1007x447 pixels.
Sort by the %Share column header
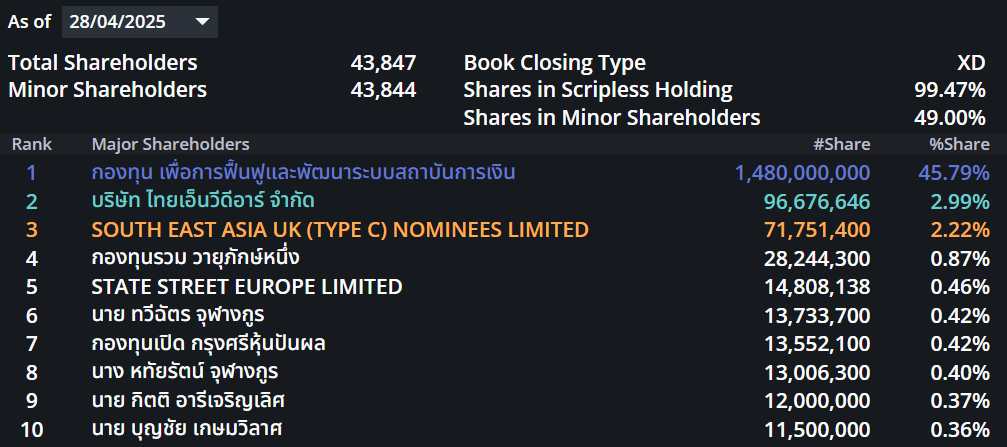pos(959,144)
